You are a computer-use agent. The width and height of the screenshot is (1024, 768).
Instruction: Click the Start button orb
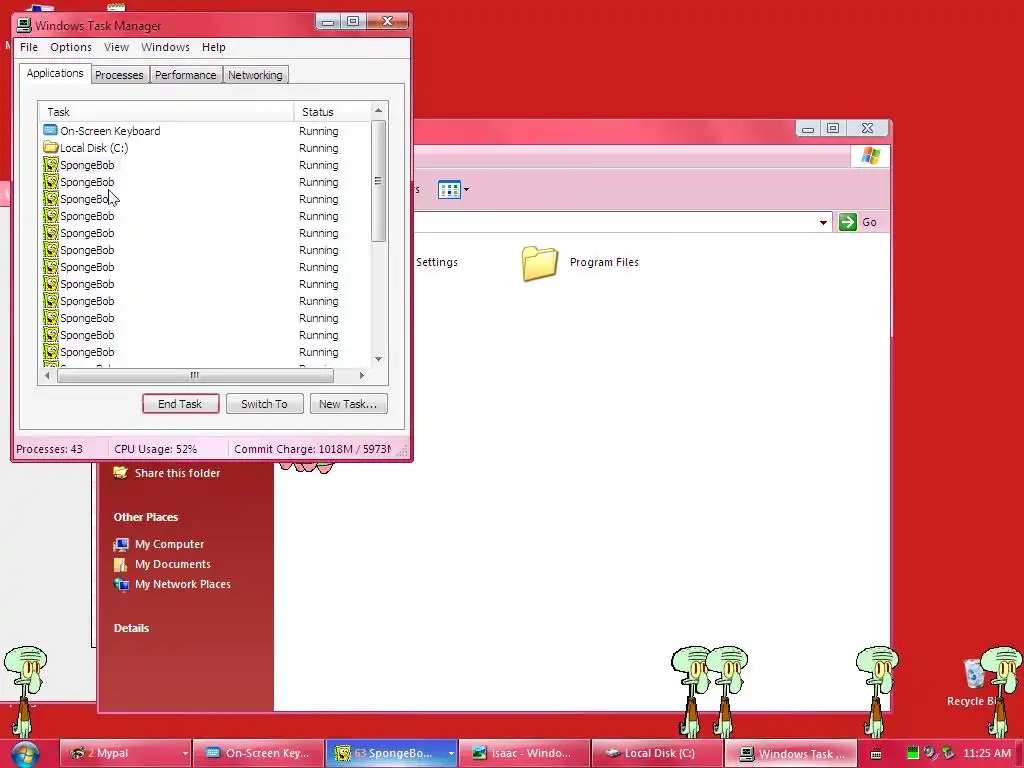tap(25, 754)
